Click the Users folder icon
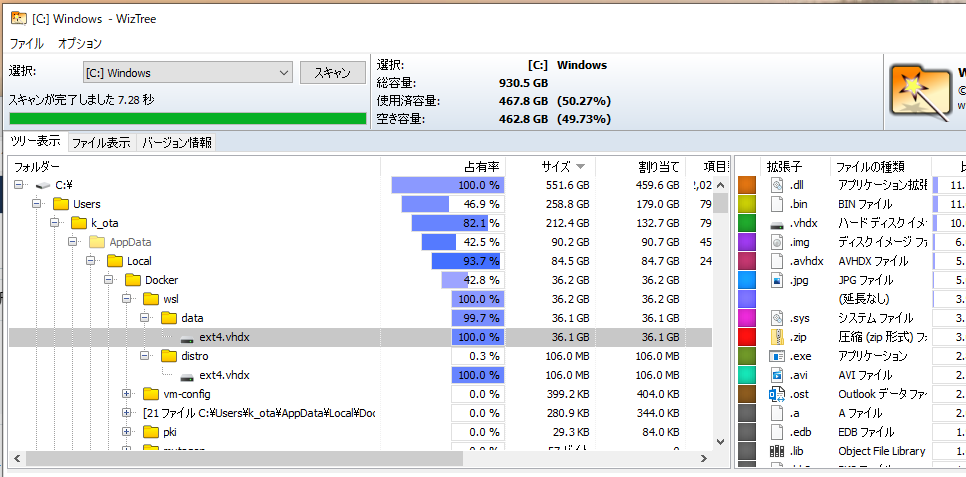 tap(60, 204)
